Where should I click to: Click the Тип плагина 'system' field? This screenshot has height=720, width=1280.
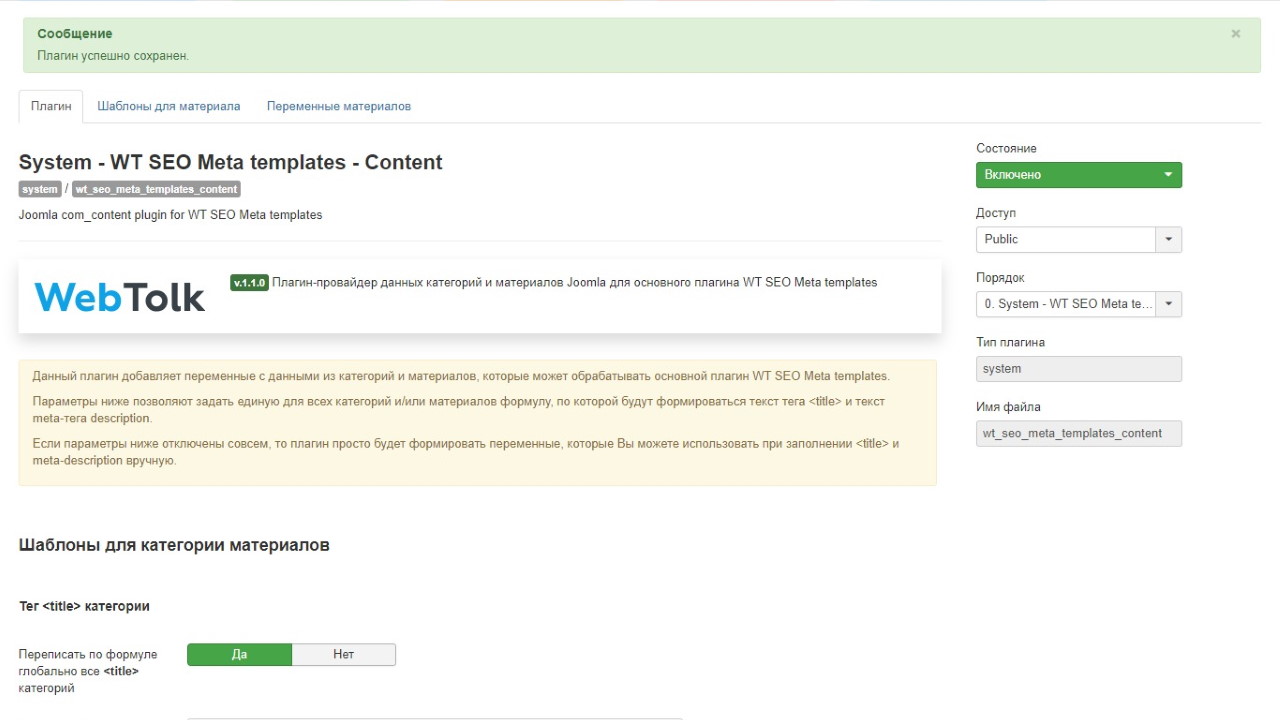[1079, 369]
